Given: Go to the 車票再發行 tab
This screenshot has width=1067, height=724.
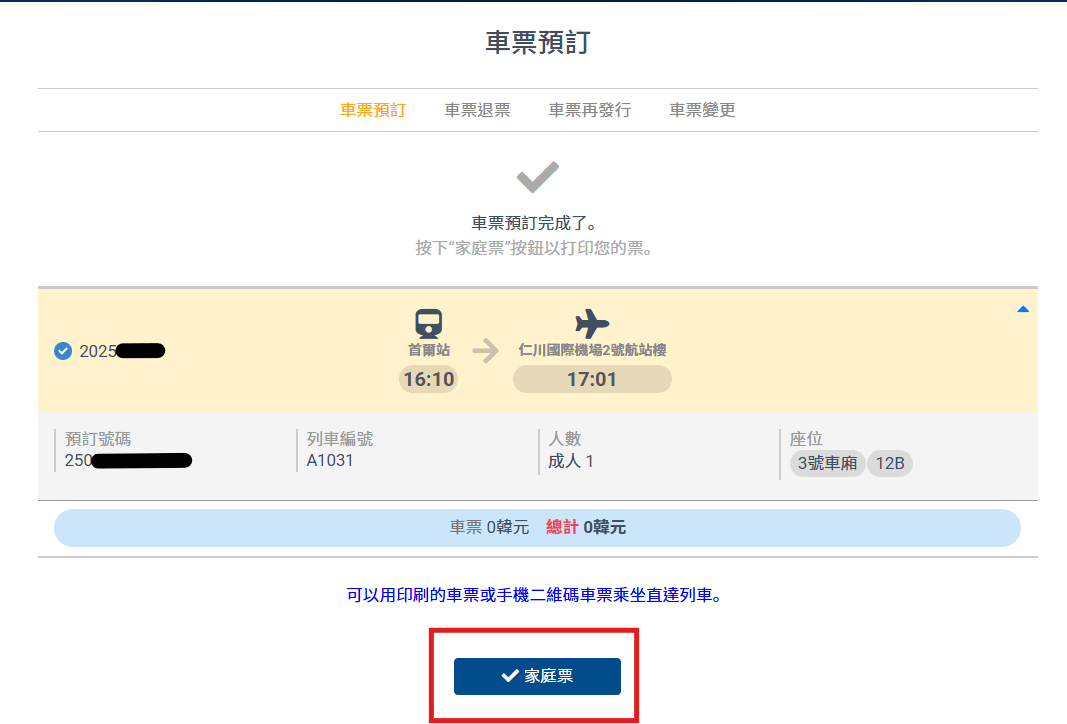Looking at the screenshot, I should [x=589, y=110].
